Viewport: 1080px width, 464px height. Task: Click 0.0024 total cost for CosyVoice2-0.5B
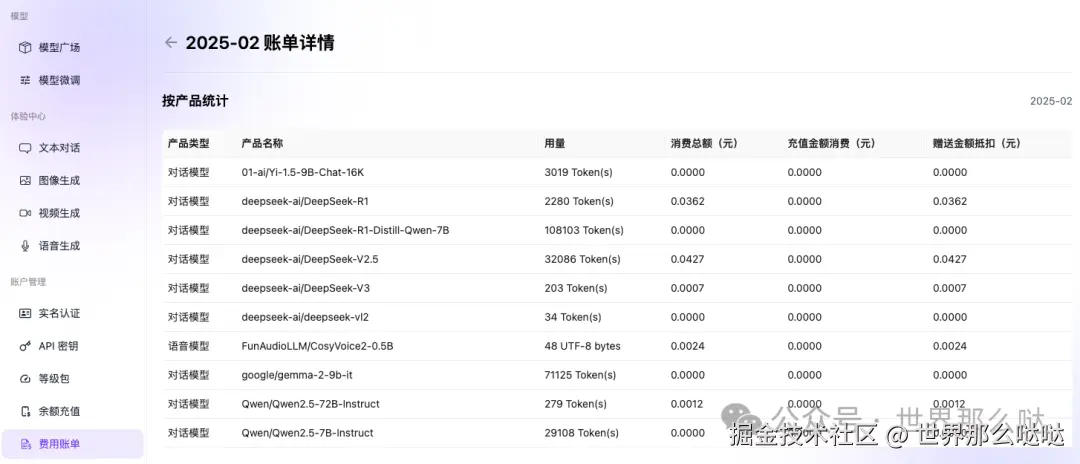pyautogui.click(x=687, y=346)
